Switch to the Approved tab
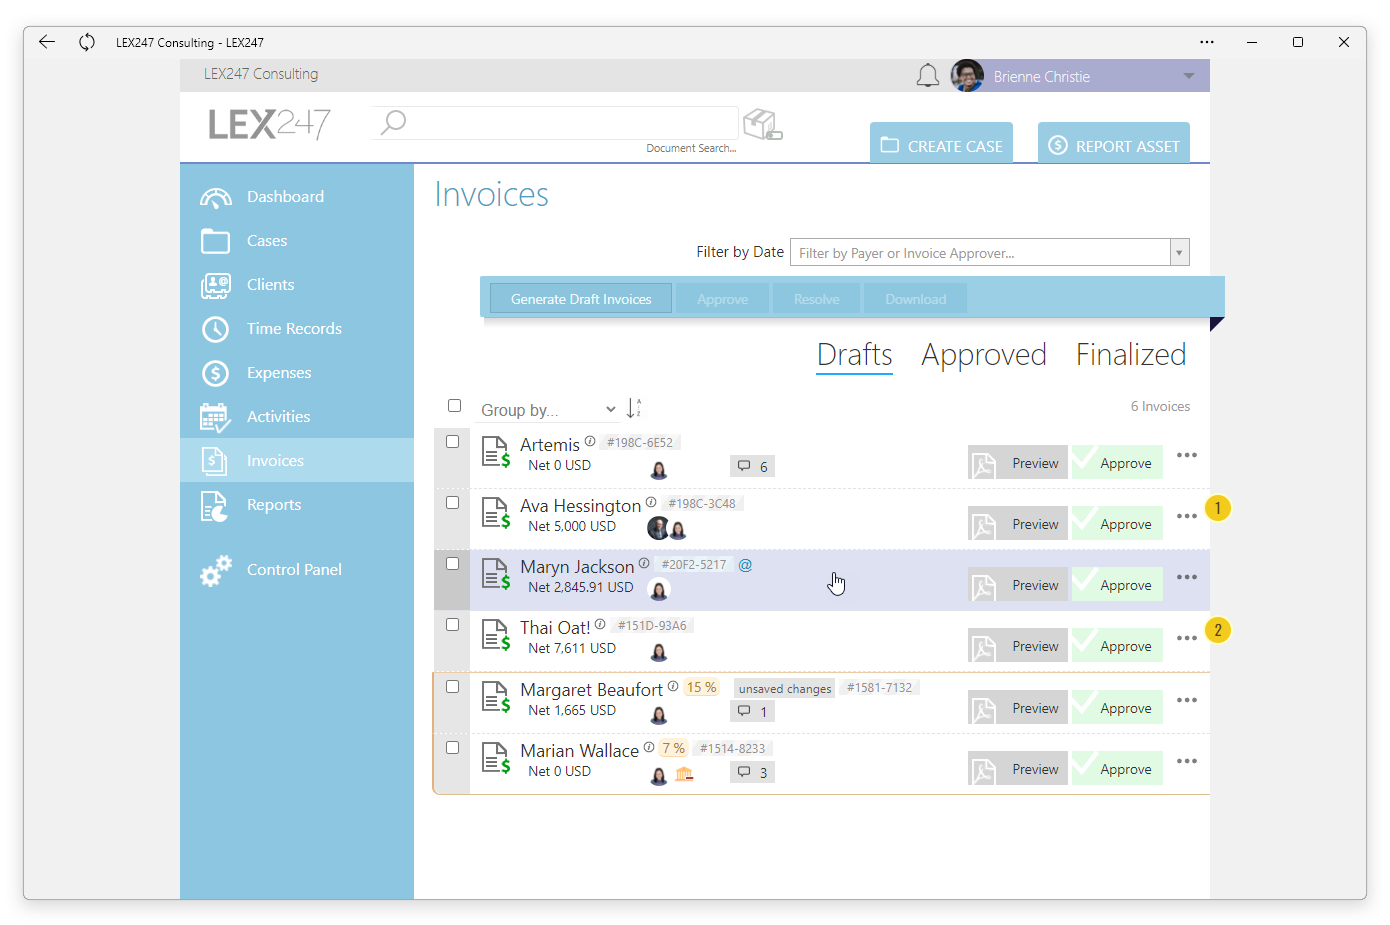Image resolution: width=1390 pixels, height=925 pixels. coord(984,355)
